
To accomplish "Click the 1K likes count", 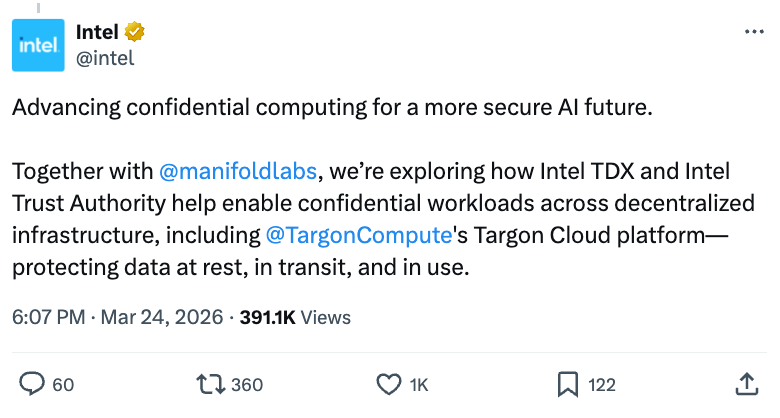I will point(418,385).
